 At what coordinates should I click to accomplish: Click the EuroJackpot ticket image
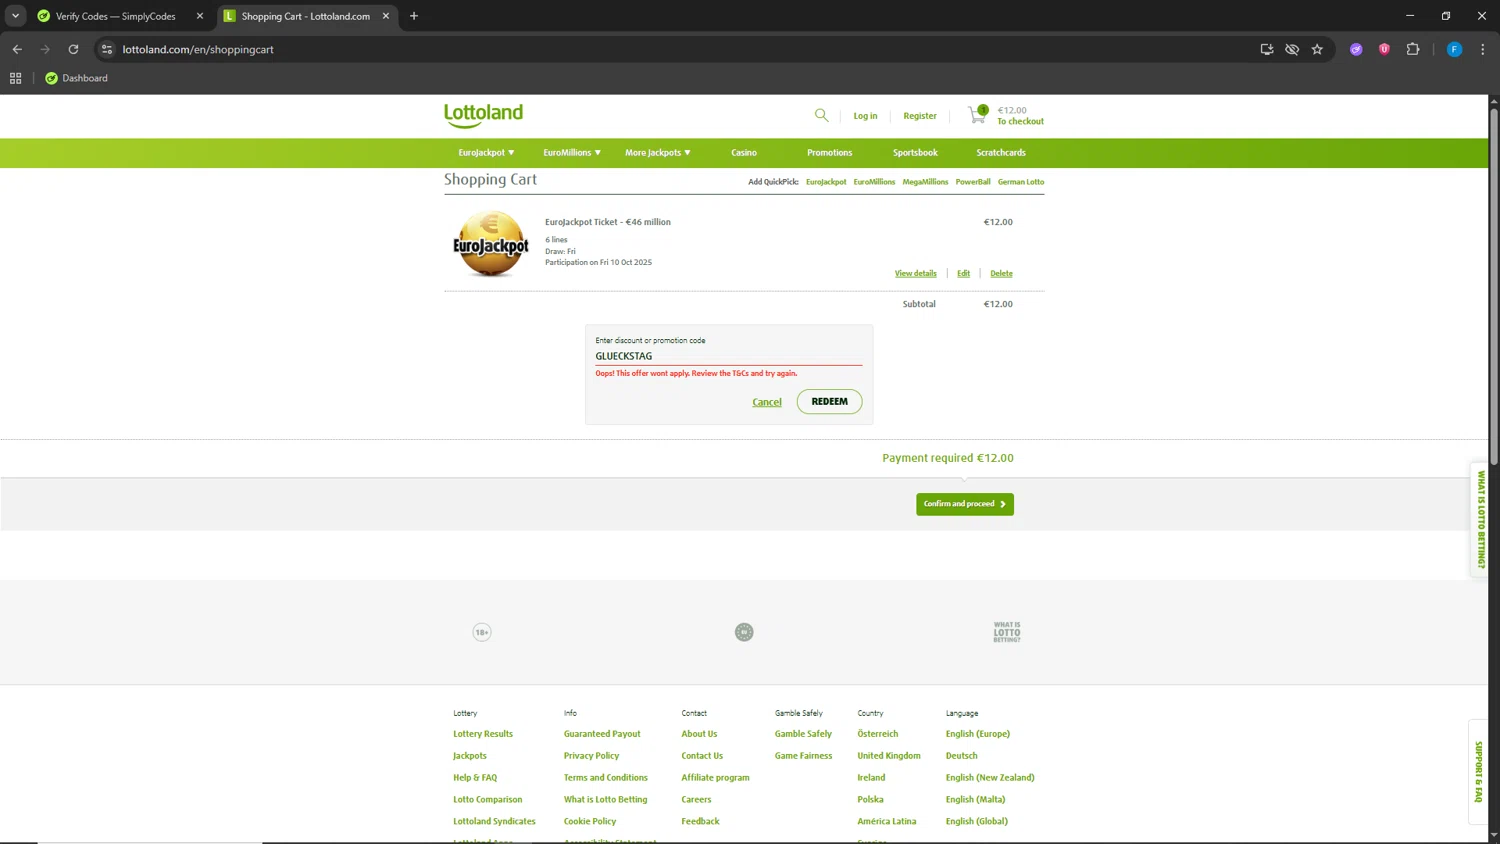click(x=491, y=244)
